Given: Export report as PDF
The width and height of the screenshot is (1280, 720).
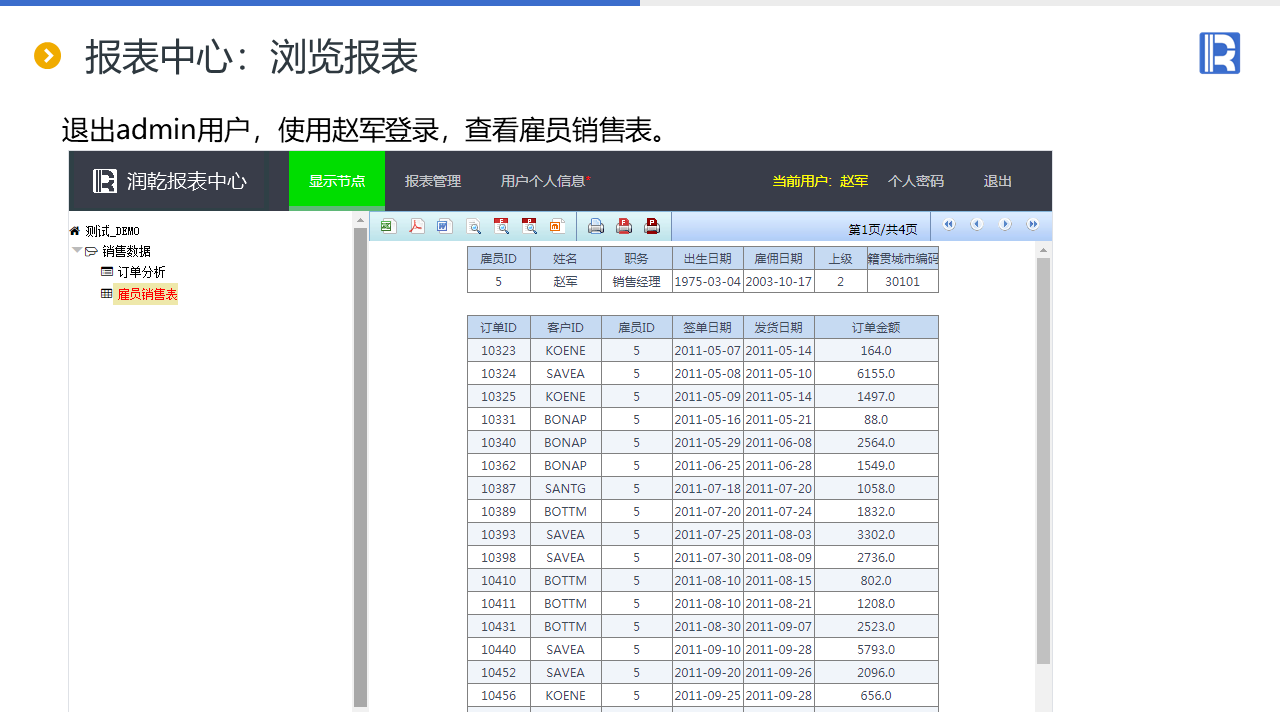Looking at the screenshot, I should [x=417, y=226].
